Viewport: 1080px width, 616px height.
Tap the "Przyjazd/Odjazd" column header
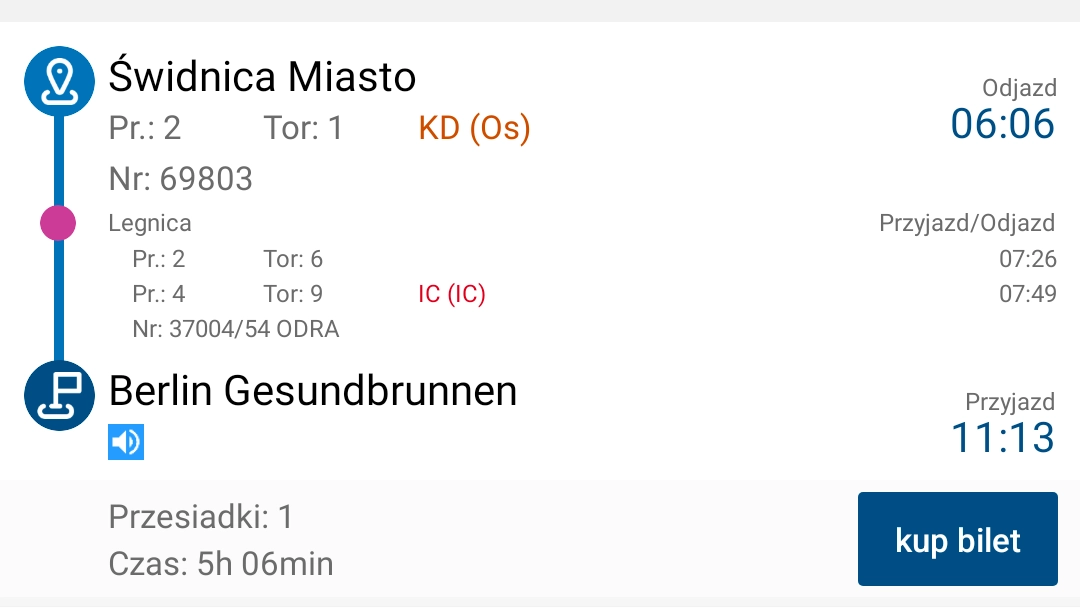[966, 223]
